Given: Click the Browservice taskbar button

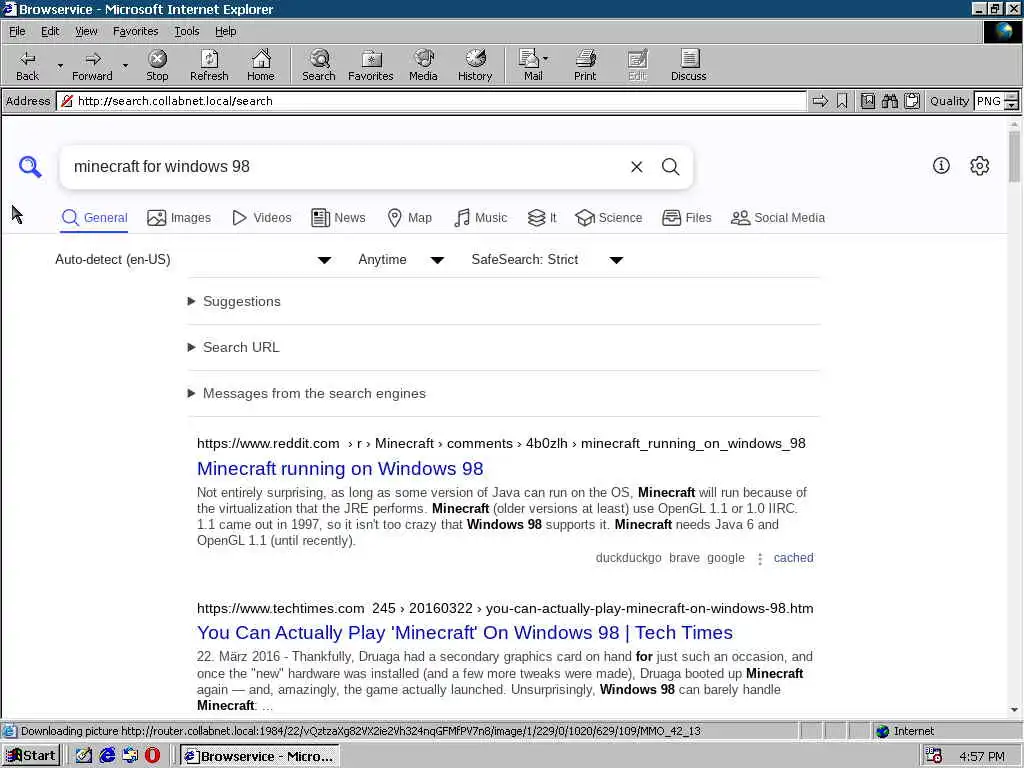Looking at the screenshot, I should pos(260,756).
